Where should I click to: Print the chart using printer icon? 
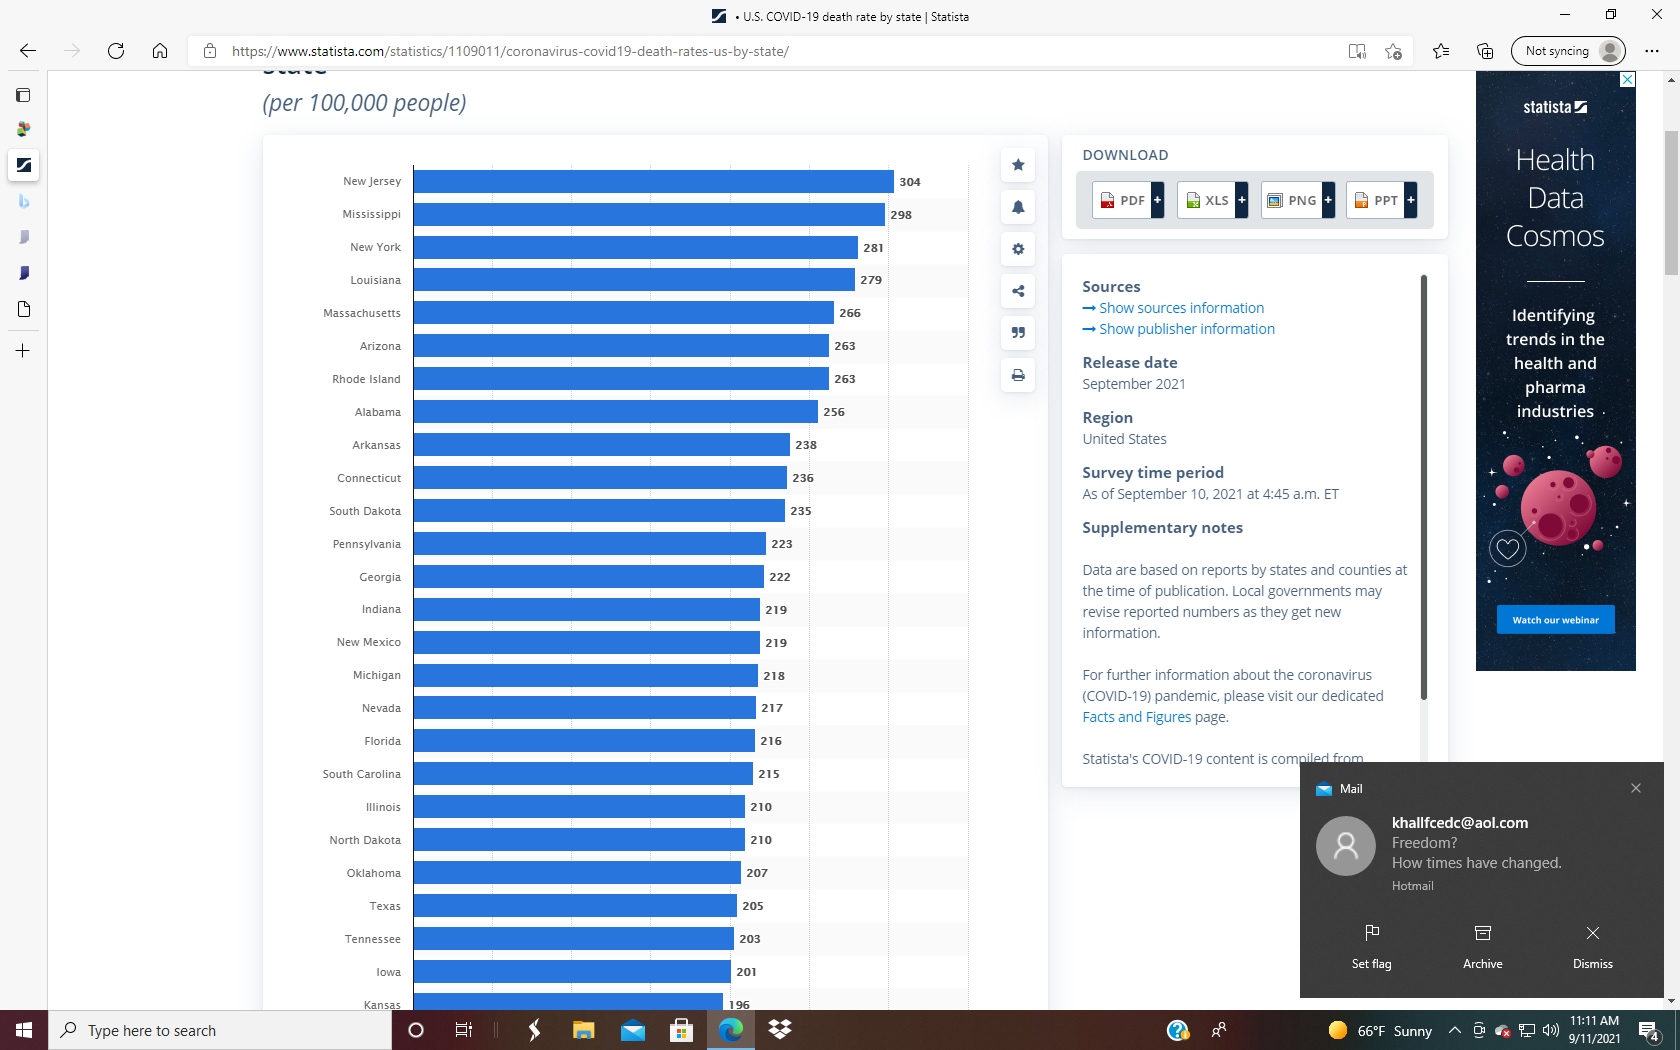[x=1018, y=375]
